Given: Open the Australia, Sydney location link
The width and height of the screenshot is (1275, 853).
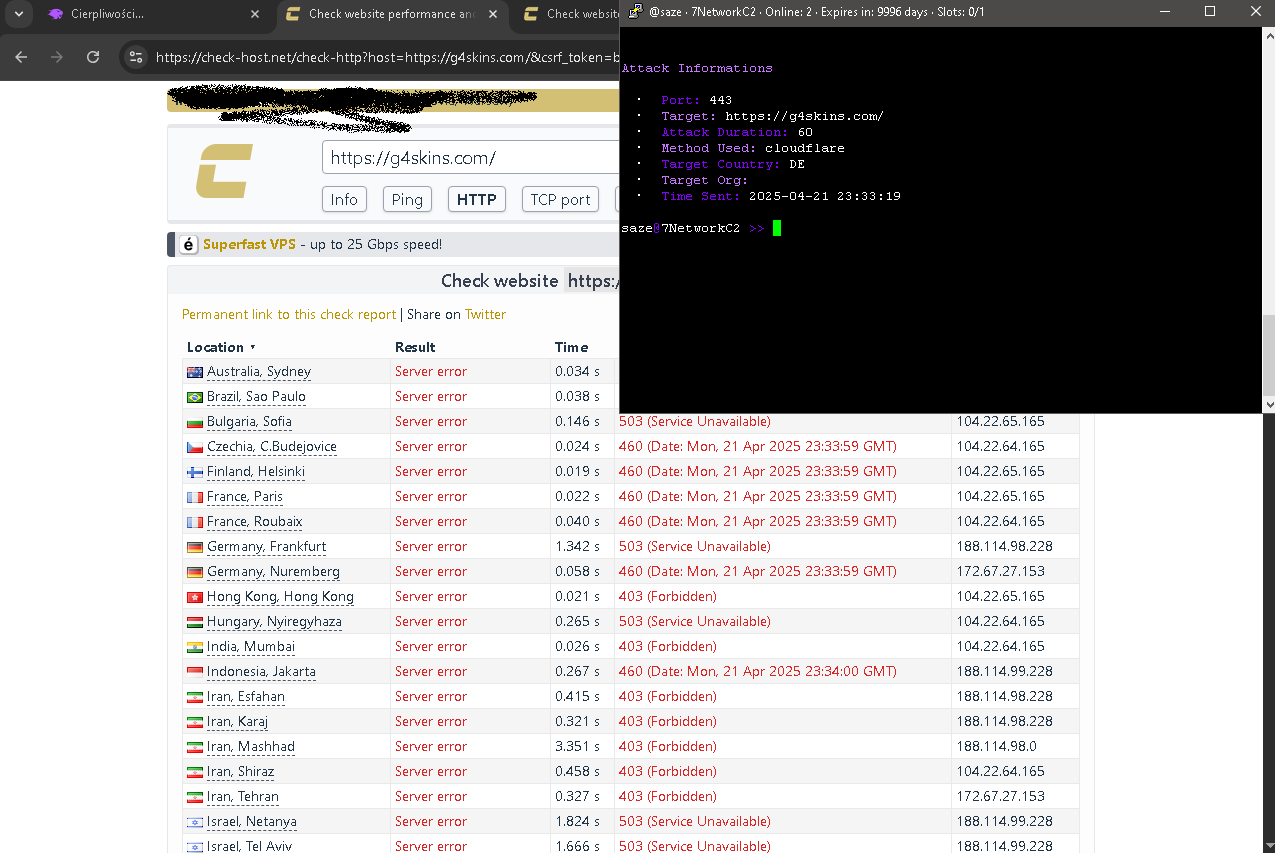Looking at the screenshot, I should click(259, 371).
